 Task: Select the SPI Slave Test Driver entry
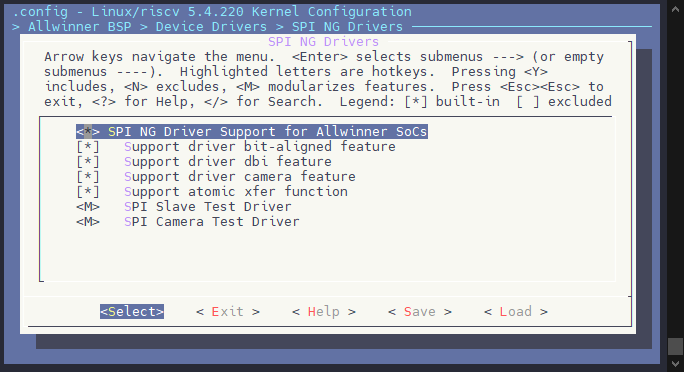click(184, 207)
